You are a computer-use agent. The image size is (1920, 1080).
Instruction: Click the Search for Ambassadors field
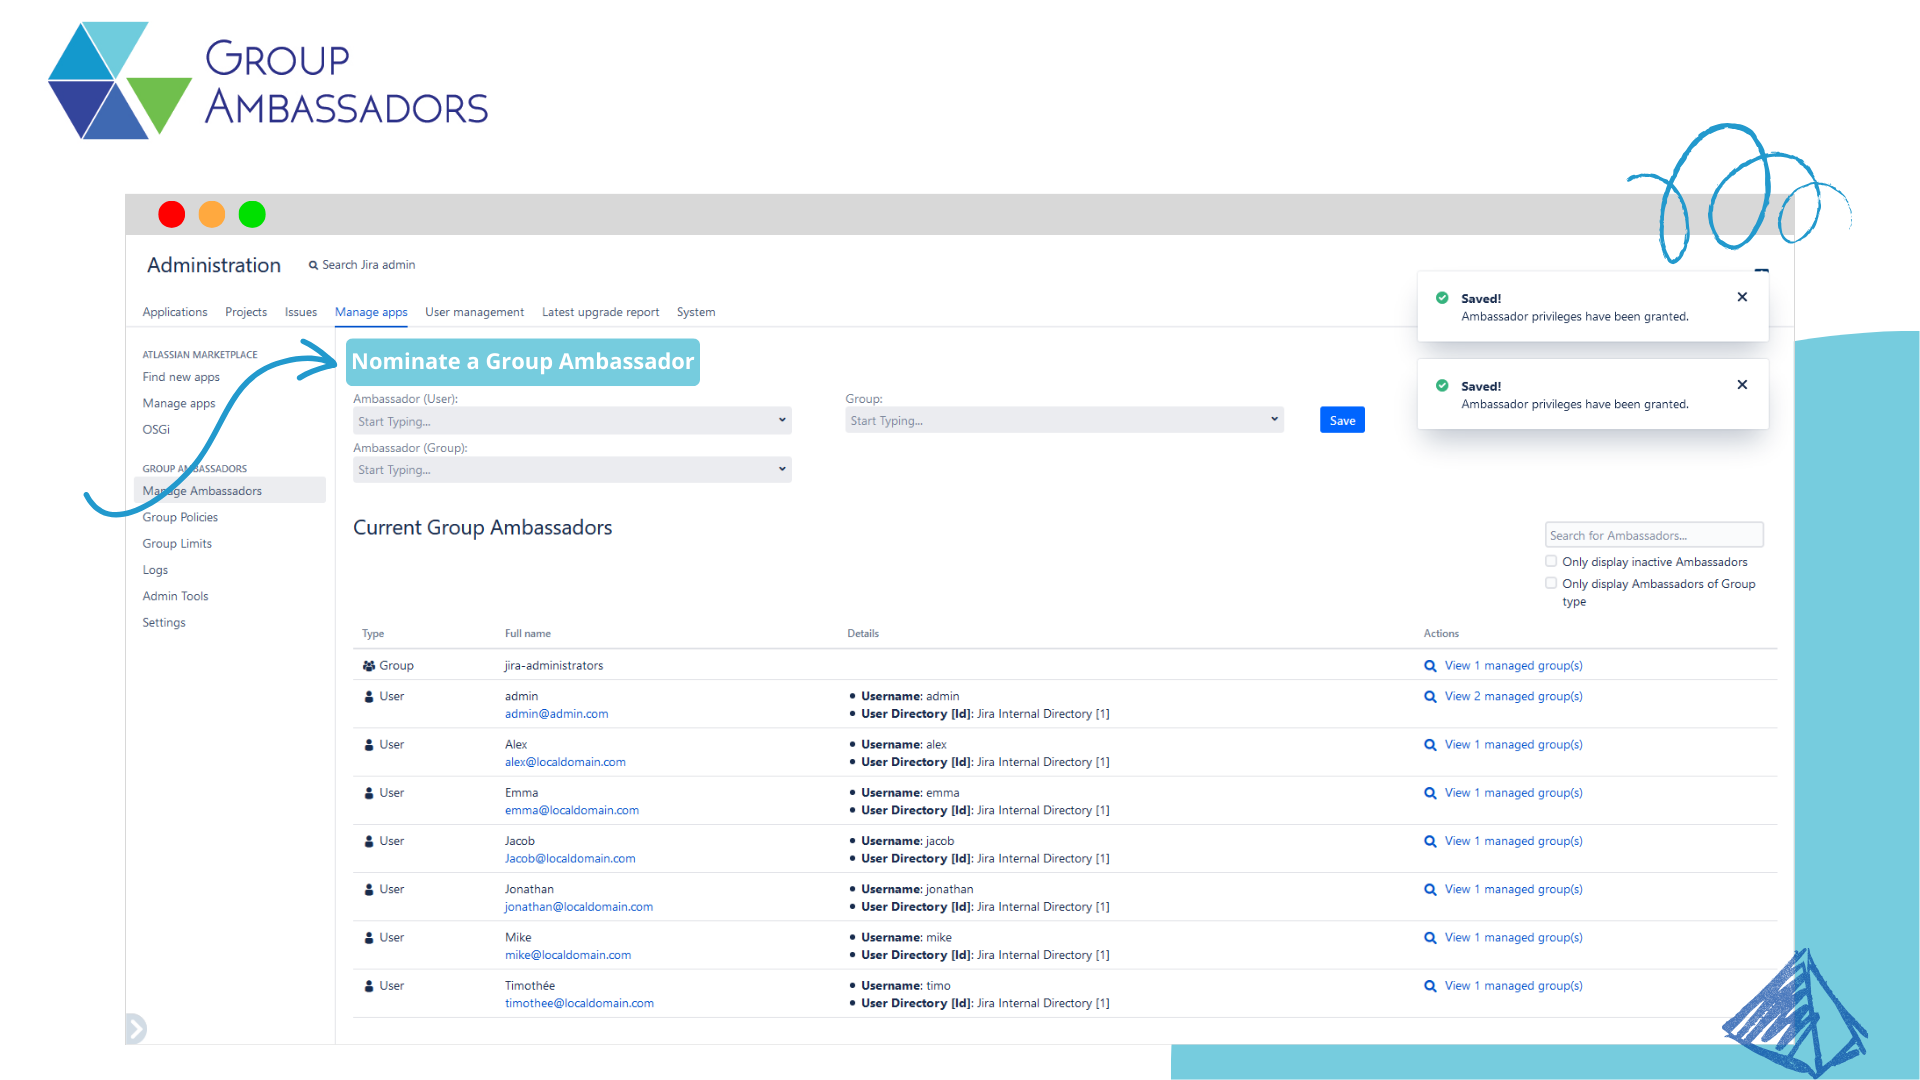click(1653, 534)
